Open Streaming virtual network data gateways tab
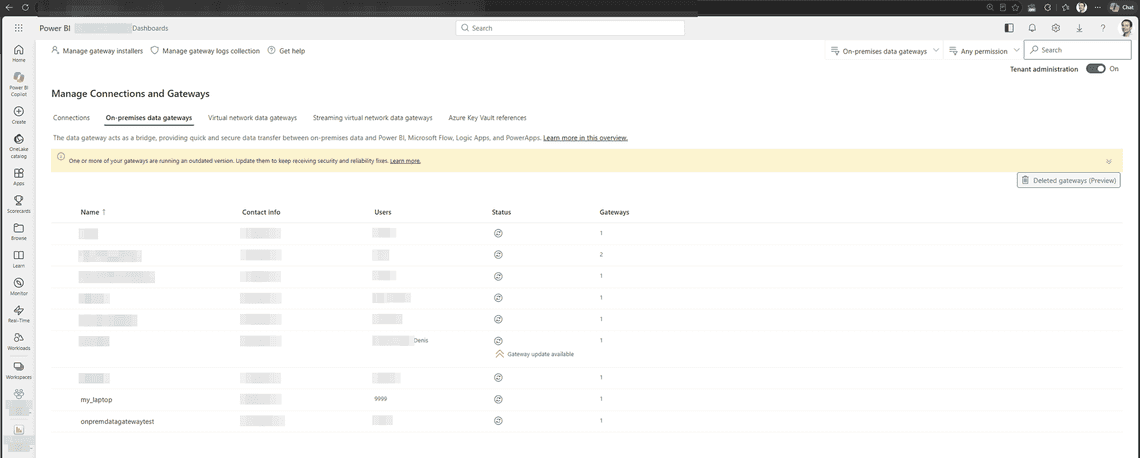Image resolution: width=1140 pixels, height=458 pixels. 372,118
